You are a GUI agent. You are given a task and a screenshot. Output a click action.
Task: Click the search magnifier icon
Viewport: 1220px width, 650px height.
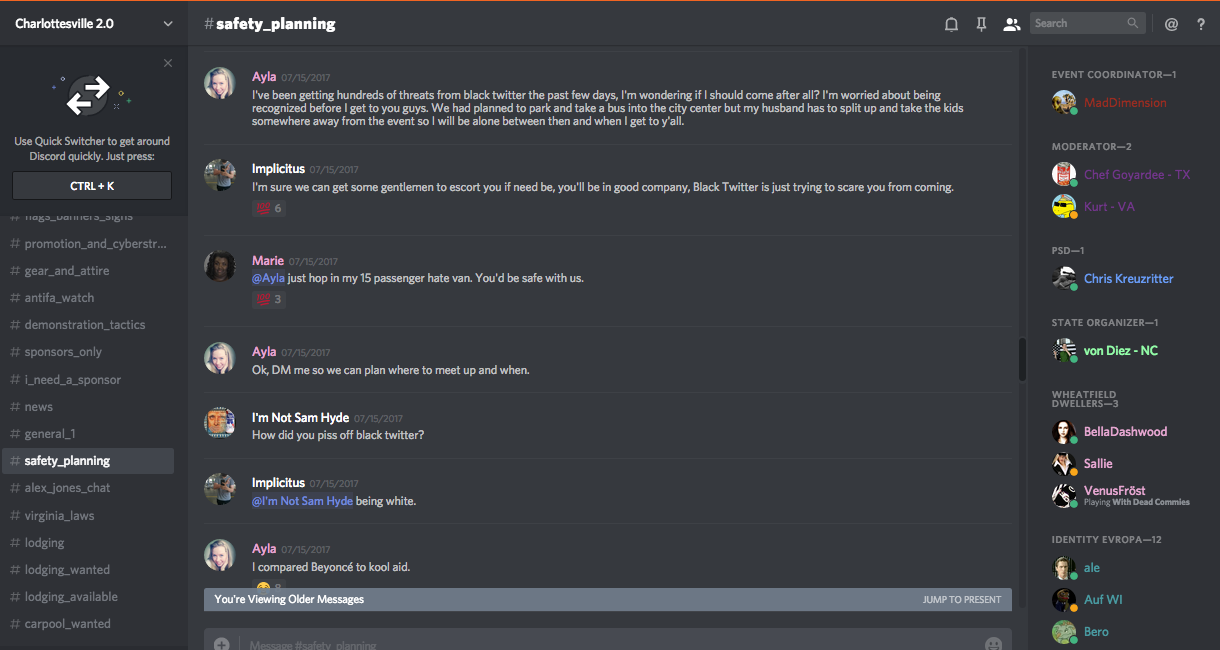pos(1133,23)
